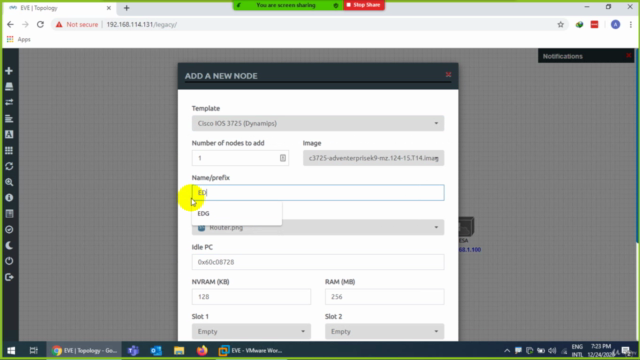Switch to EVE - VMware Workstation taskbar item
Screen dimensions: 640x360
(x=251, y=350)
